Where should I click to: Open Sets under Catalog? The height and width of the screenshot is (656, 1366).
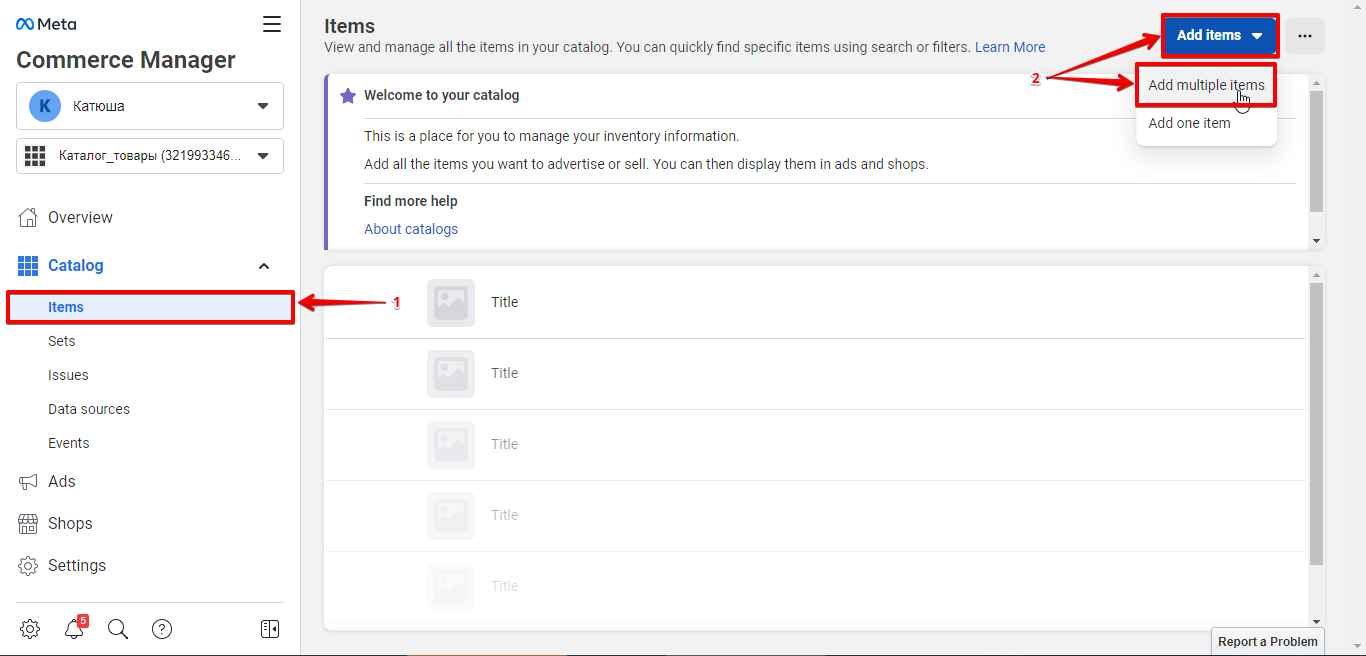tap(62, 341)
